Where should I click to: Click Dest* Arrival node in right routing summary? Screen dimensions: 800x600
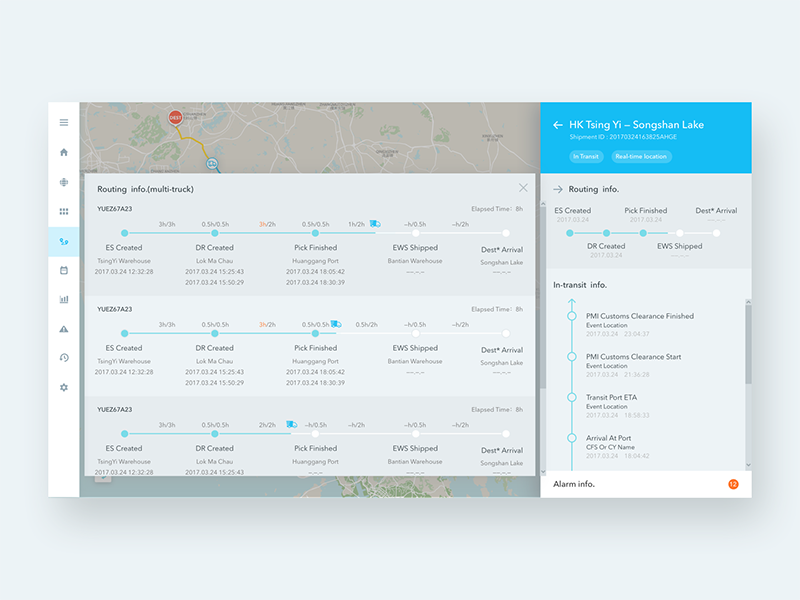point(716,233)
